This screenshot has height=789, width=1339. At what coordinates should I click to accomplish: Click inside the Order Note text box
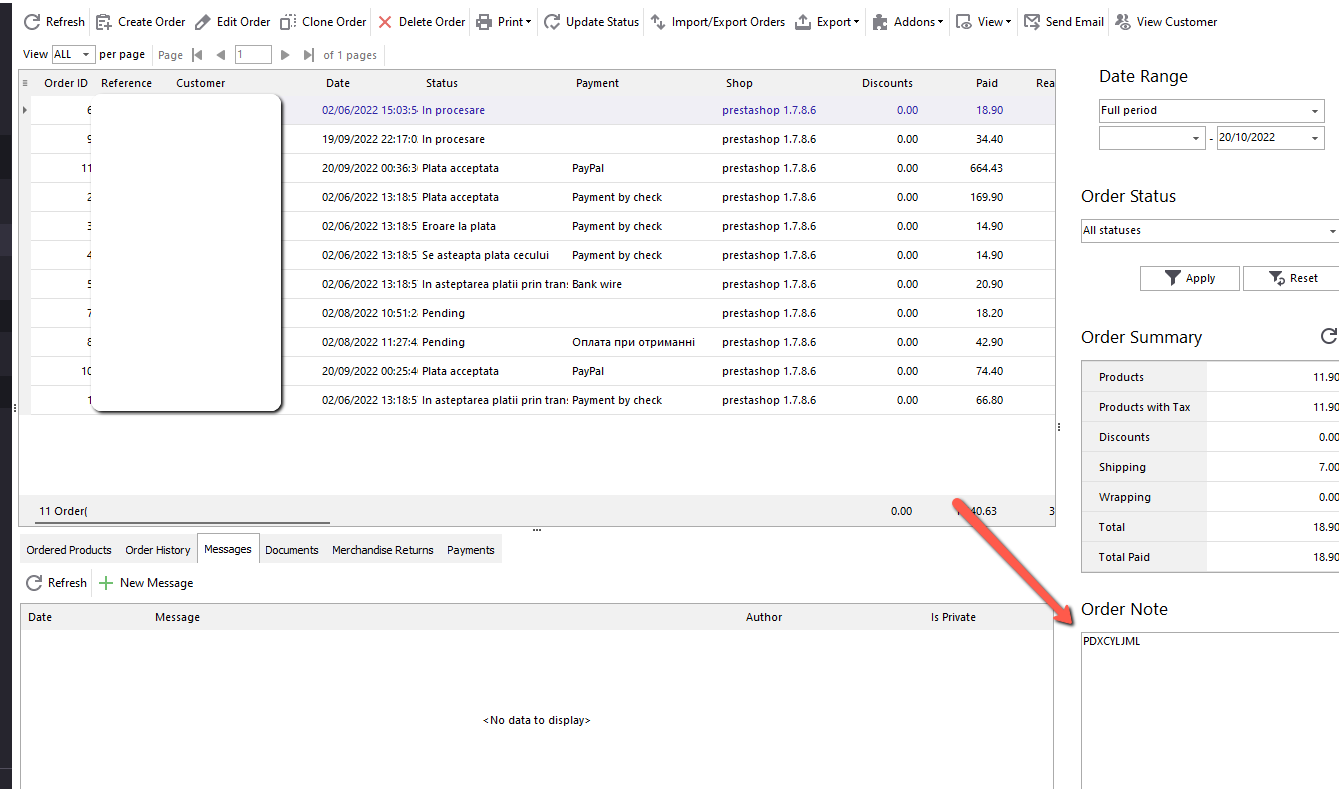click(1210, 710)
